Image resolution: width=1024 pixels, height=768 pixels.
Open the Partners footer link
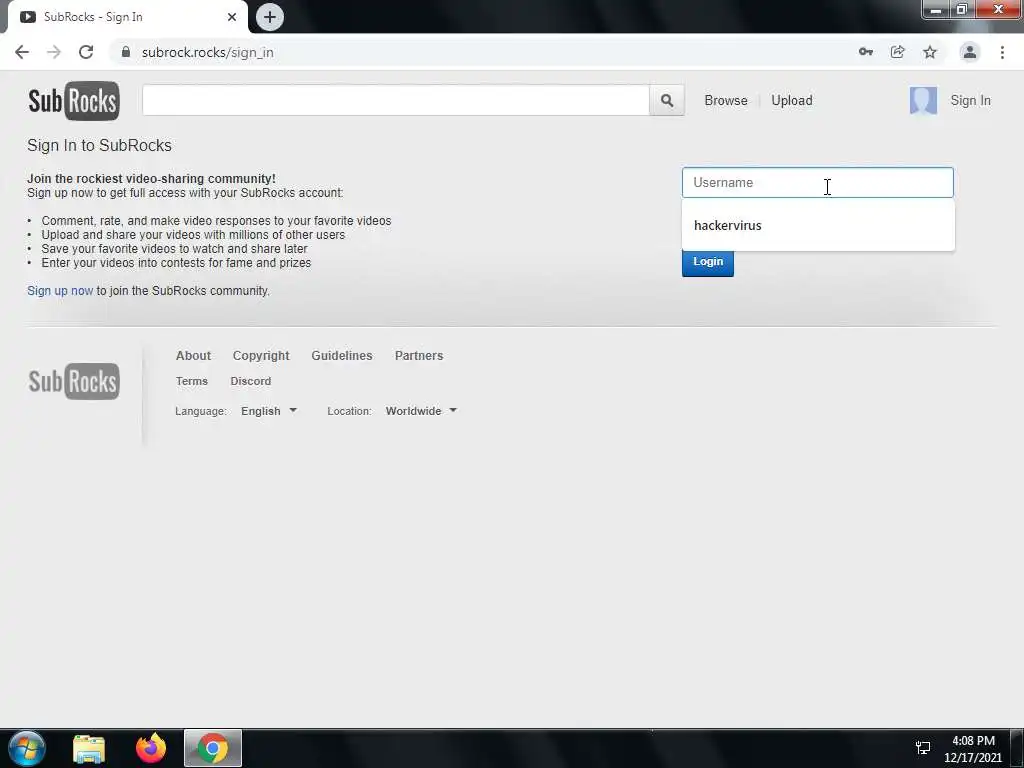(x=419, y=355)
